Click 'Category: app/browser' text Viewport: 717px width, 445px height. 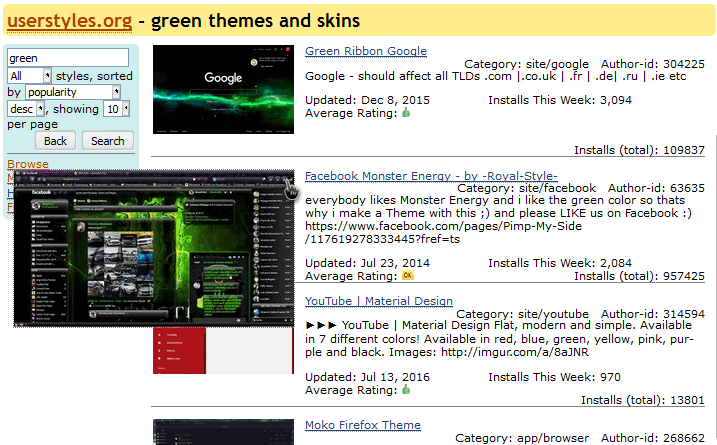click(x=522, y=438)
